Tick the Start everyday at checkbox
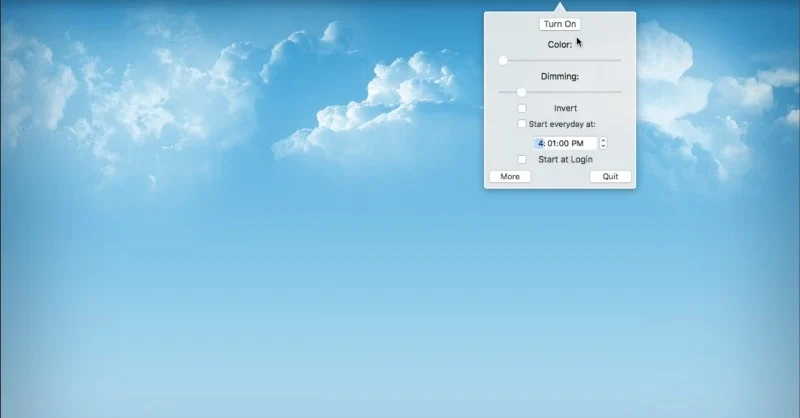Screen dimensions: 800x418 point(522,124)
